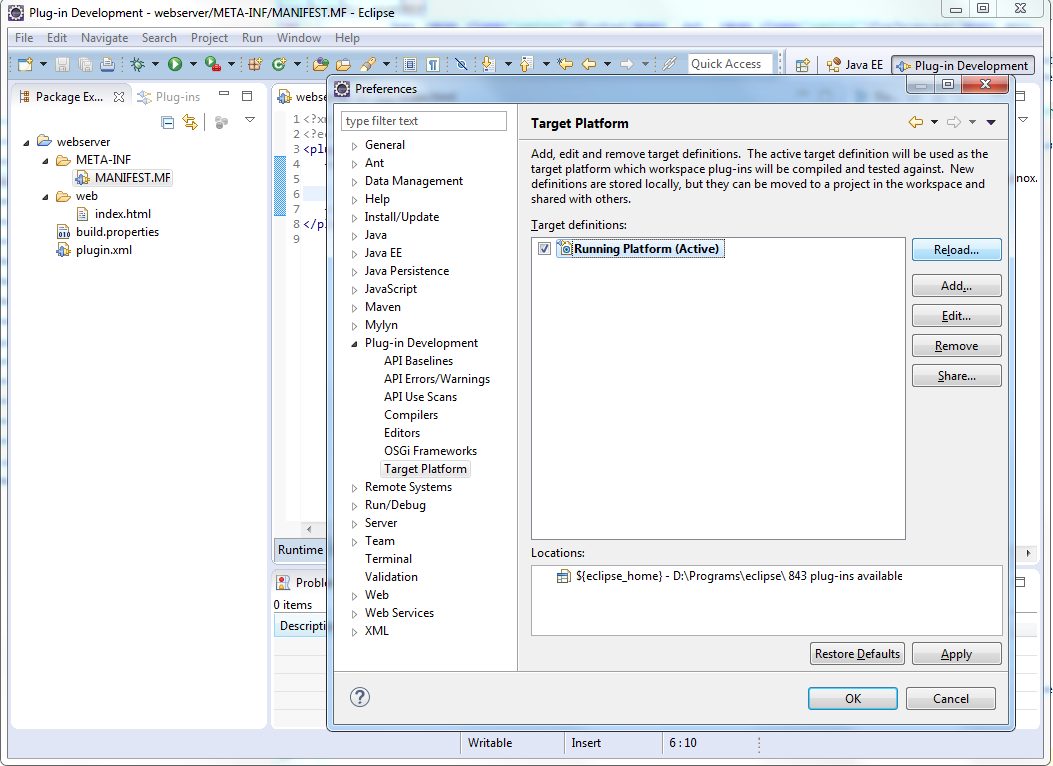1053x766 pixels.
Task: Switch to Plug-in Development perspective
Action: tap(963, 65)
